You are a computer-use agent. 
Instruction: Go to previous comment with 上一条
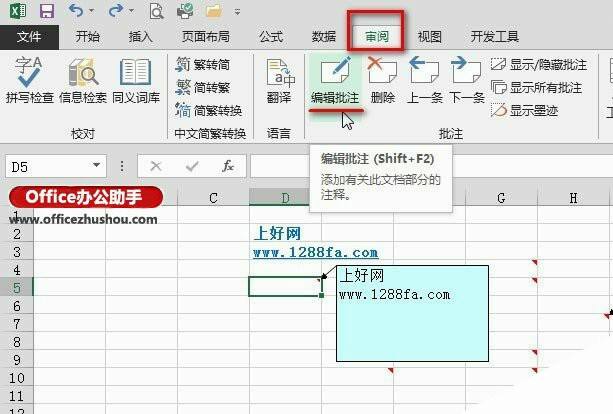[425, 81]
